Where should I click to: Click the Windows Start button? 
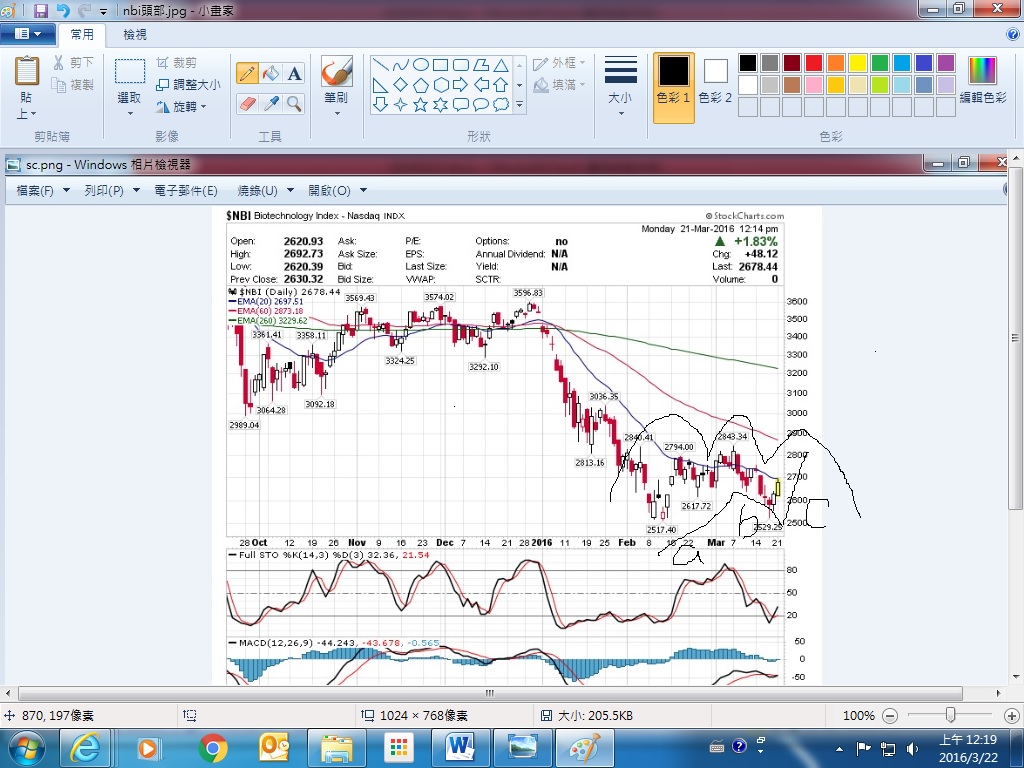(27, 748)
